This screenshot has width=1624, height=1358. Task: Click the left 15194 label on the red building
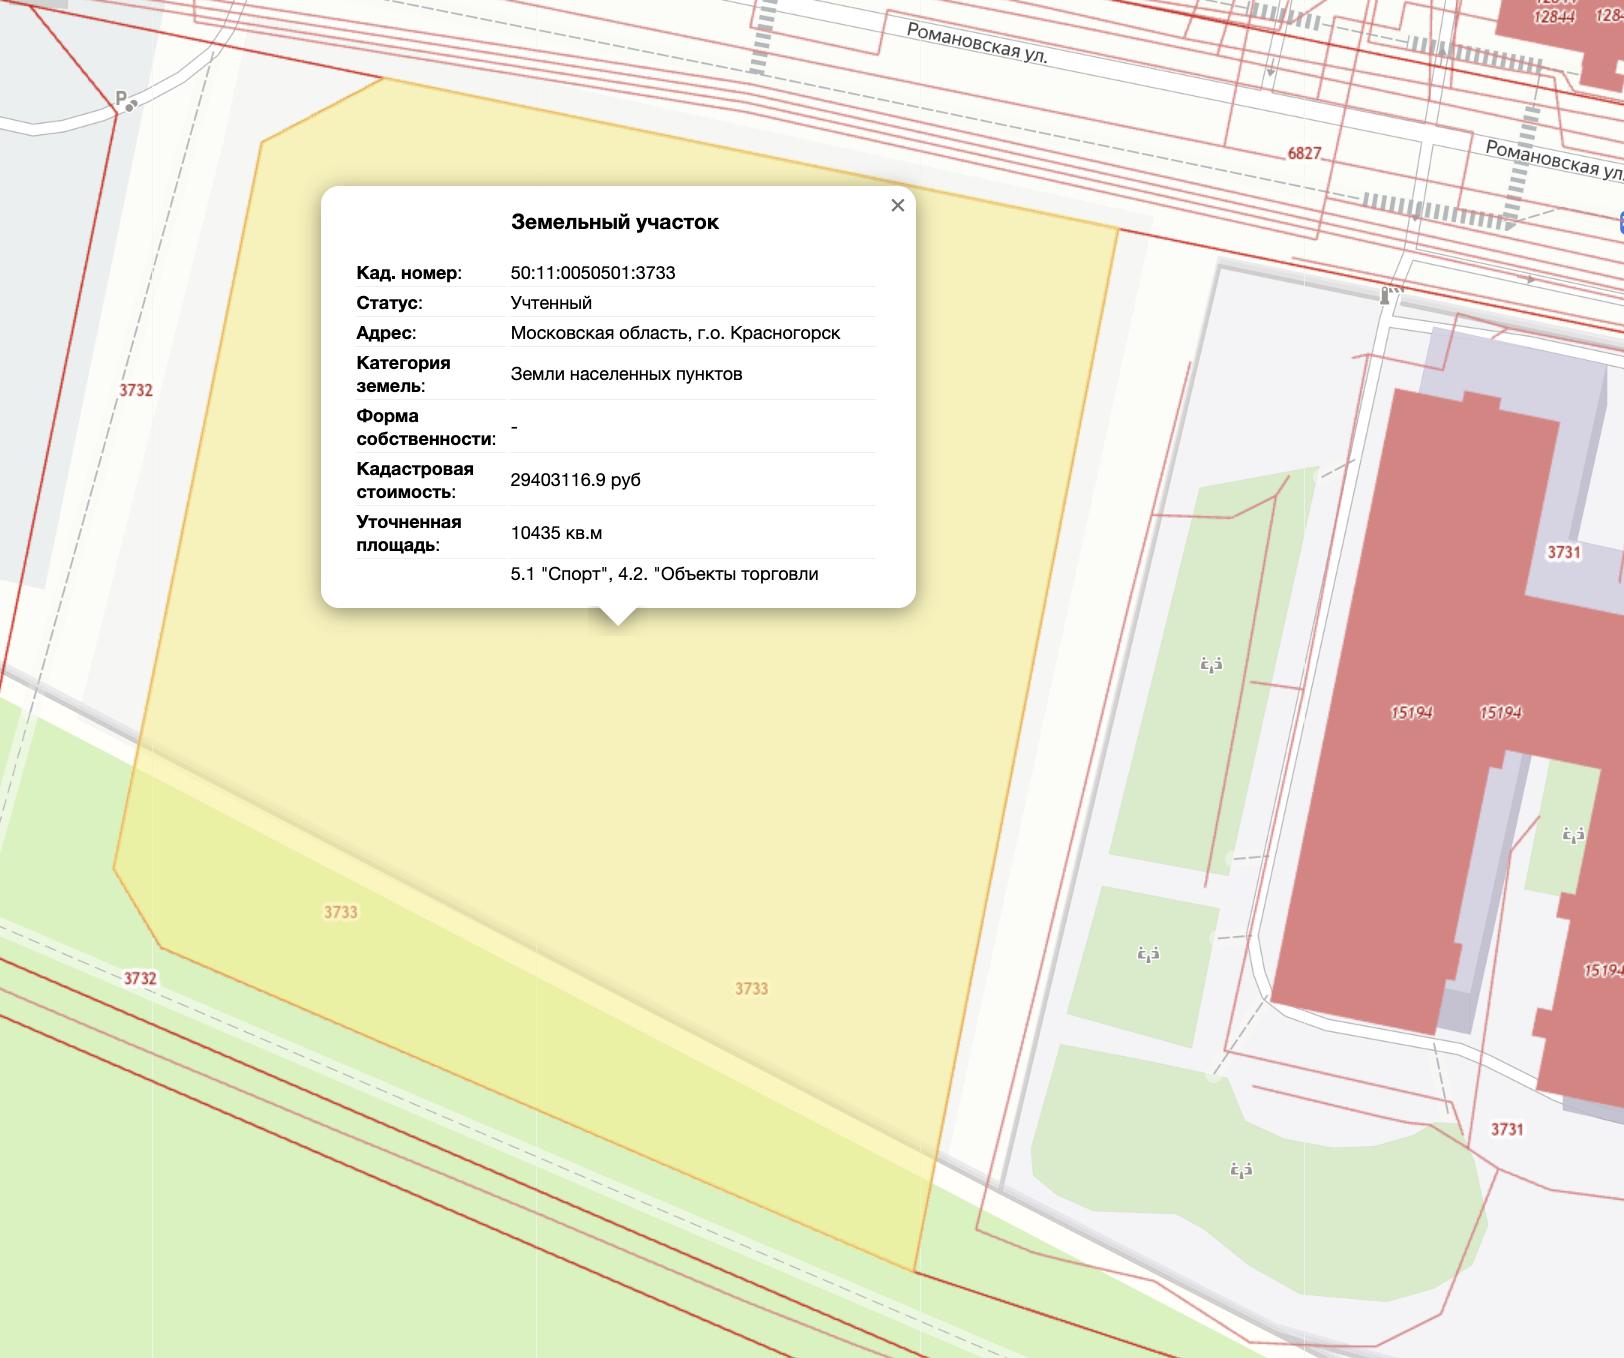(1412, 712)
